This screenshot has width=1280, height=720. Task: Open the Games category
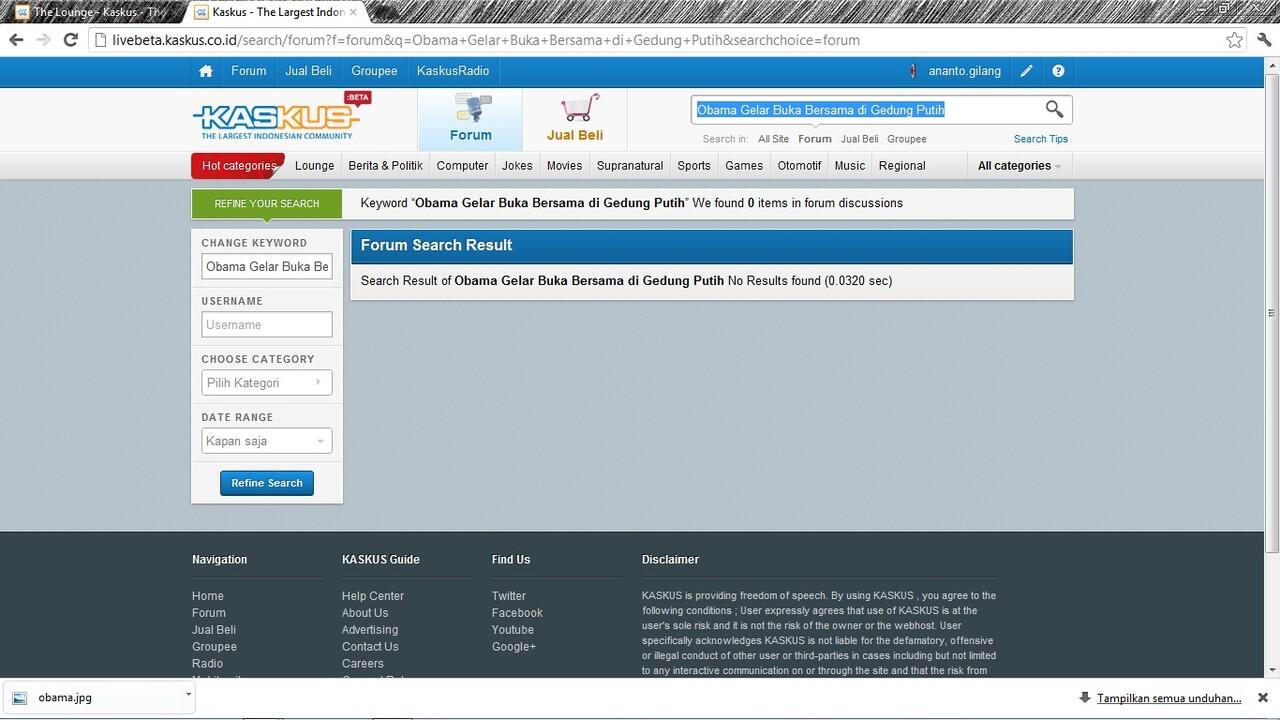pyautogui.click(x=744, y=166)
